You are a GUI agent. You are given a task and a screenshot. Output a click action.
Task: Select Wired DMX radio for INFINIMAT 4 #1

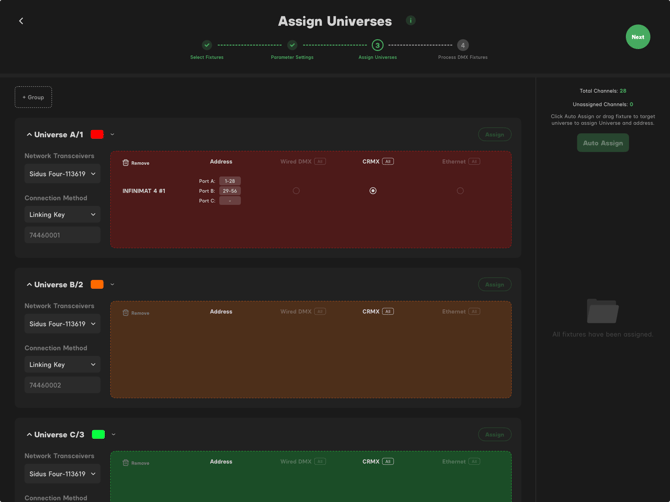[296, 191]
